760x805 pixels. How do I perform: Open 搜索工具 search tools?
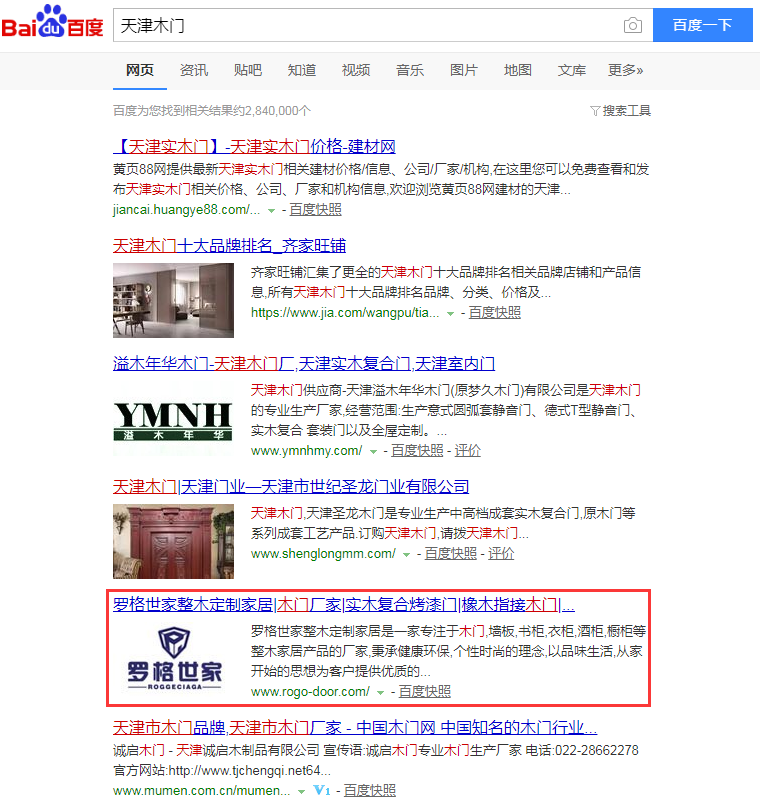click(x=626, y=111)
